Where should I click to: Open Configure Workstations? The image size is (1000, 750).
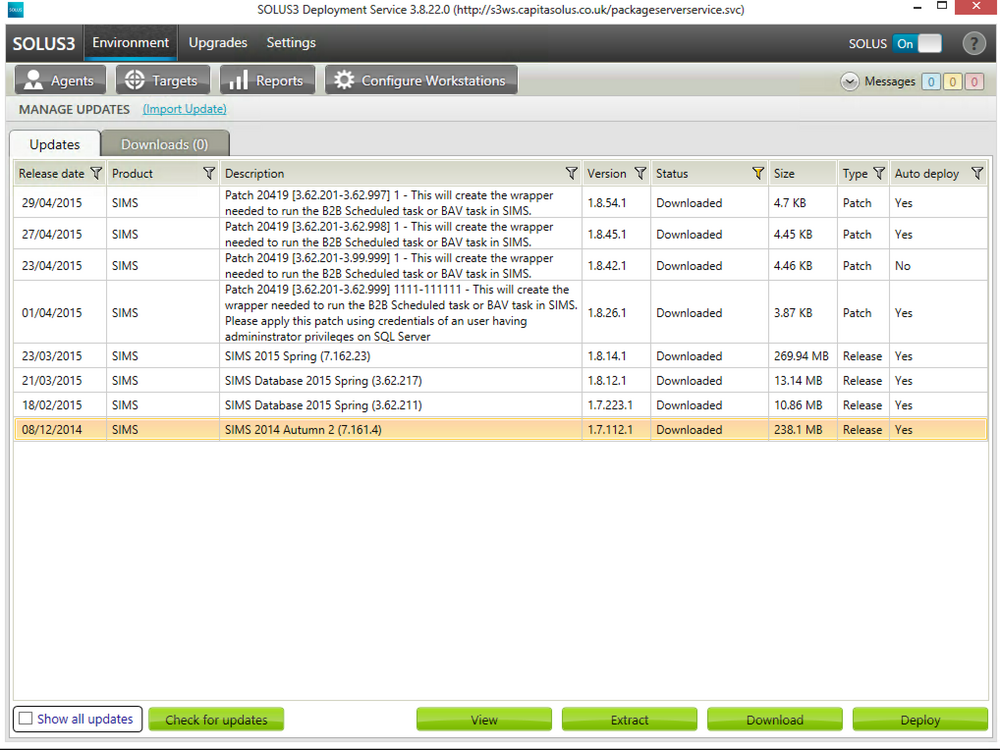click(x=421, y=80)
